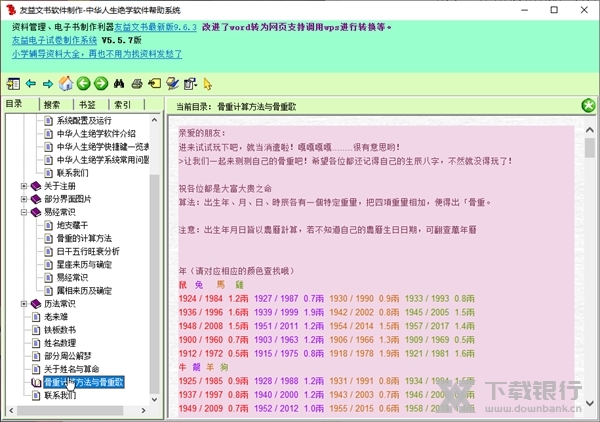
Task: Switch to the 书签 tab
Action: pyautogui.click(x=87, y=105)
